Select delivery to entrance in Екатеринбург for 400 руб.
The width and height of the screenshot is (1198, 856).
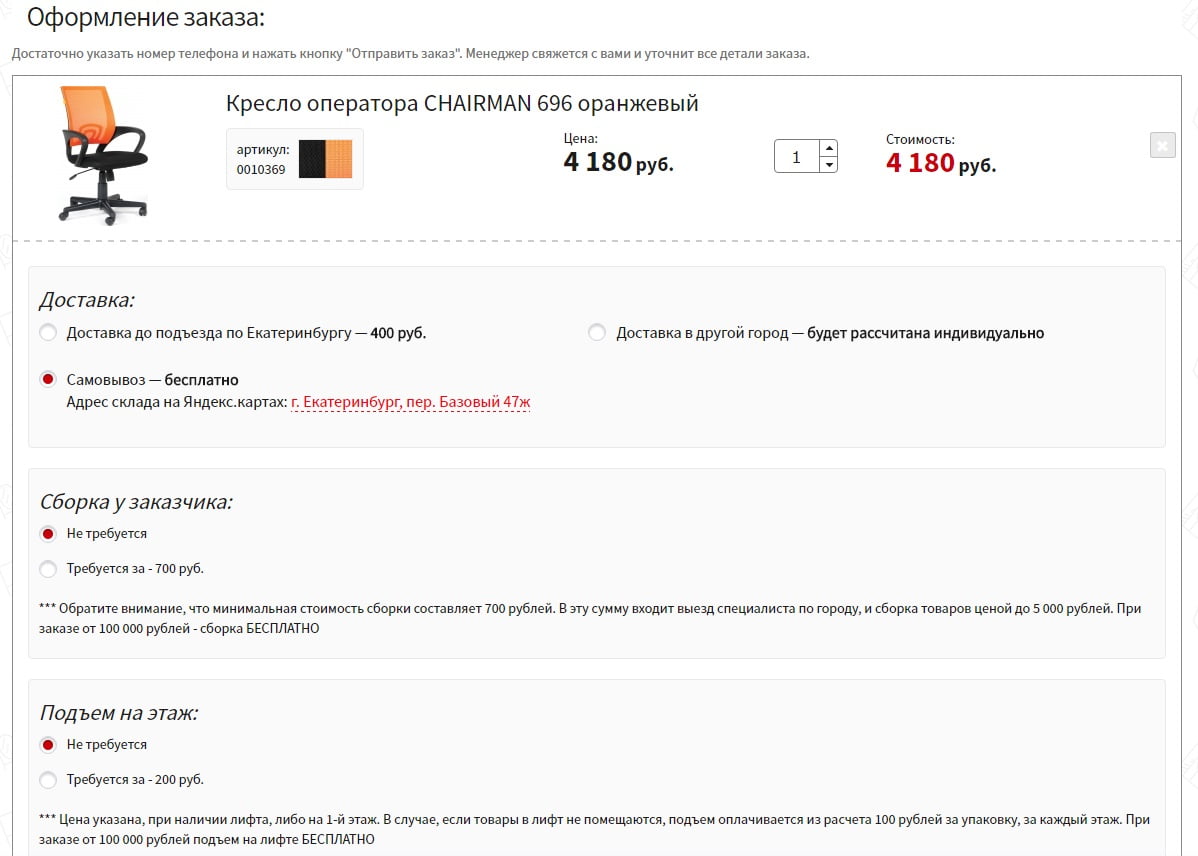pos(48,333)
